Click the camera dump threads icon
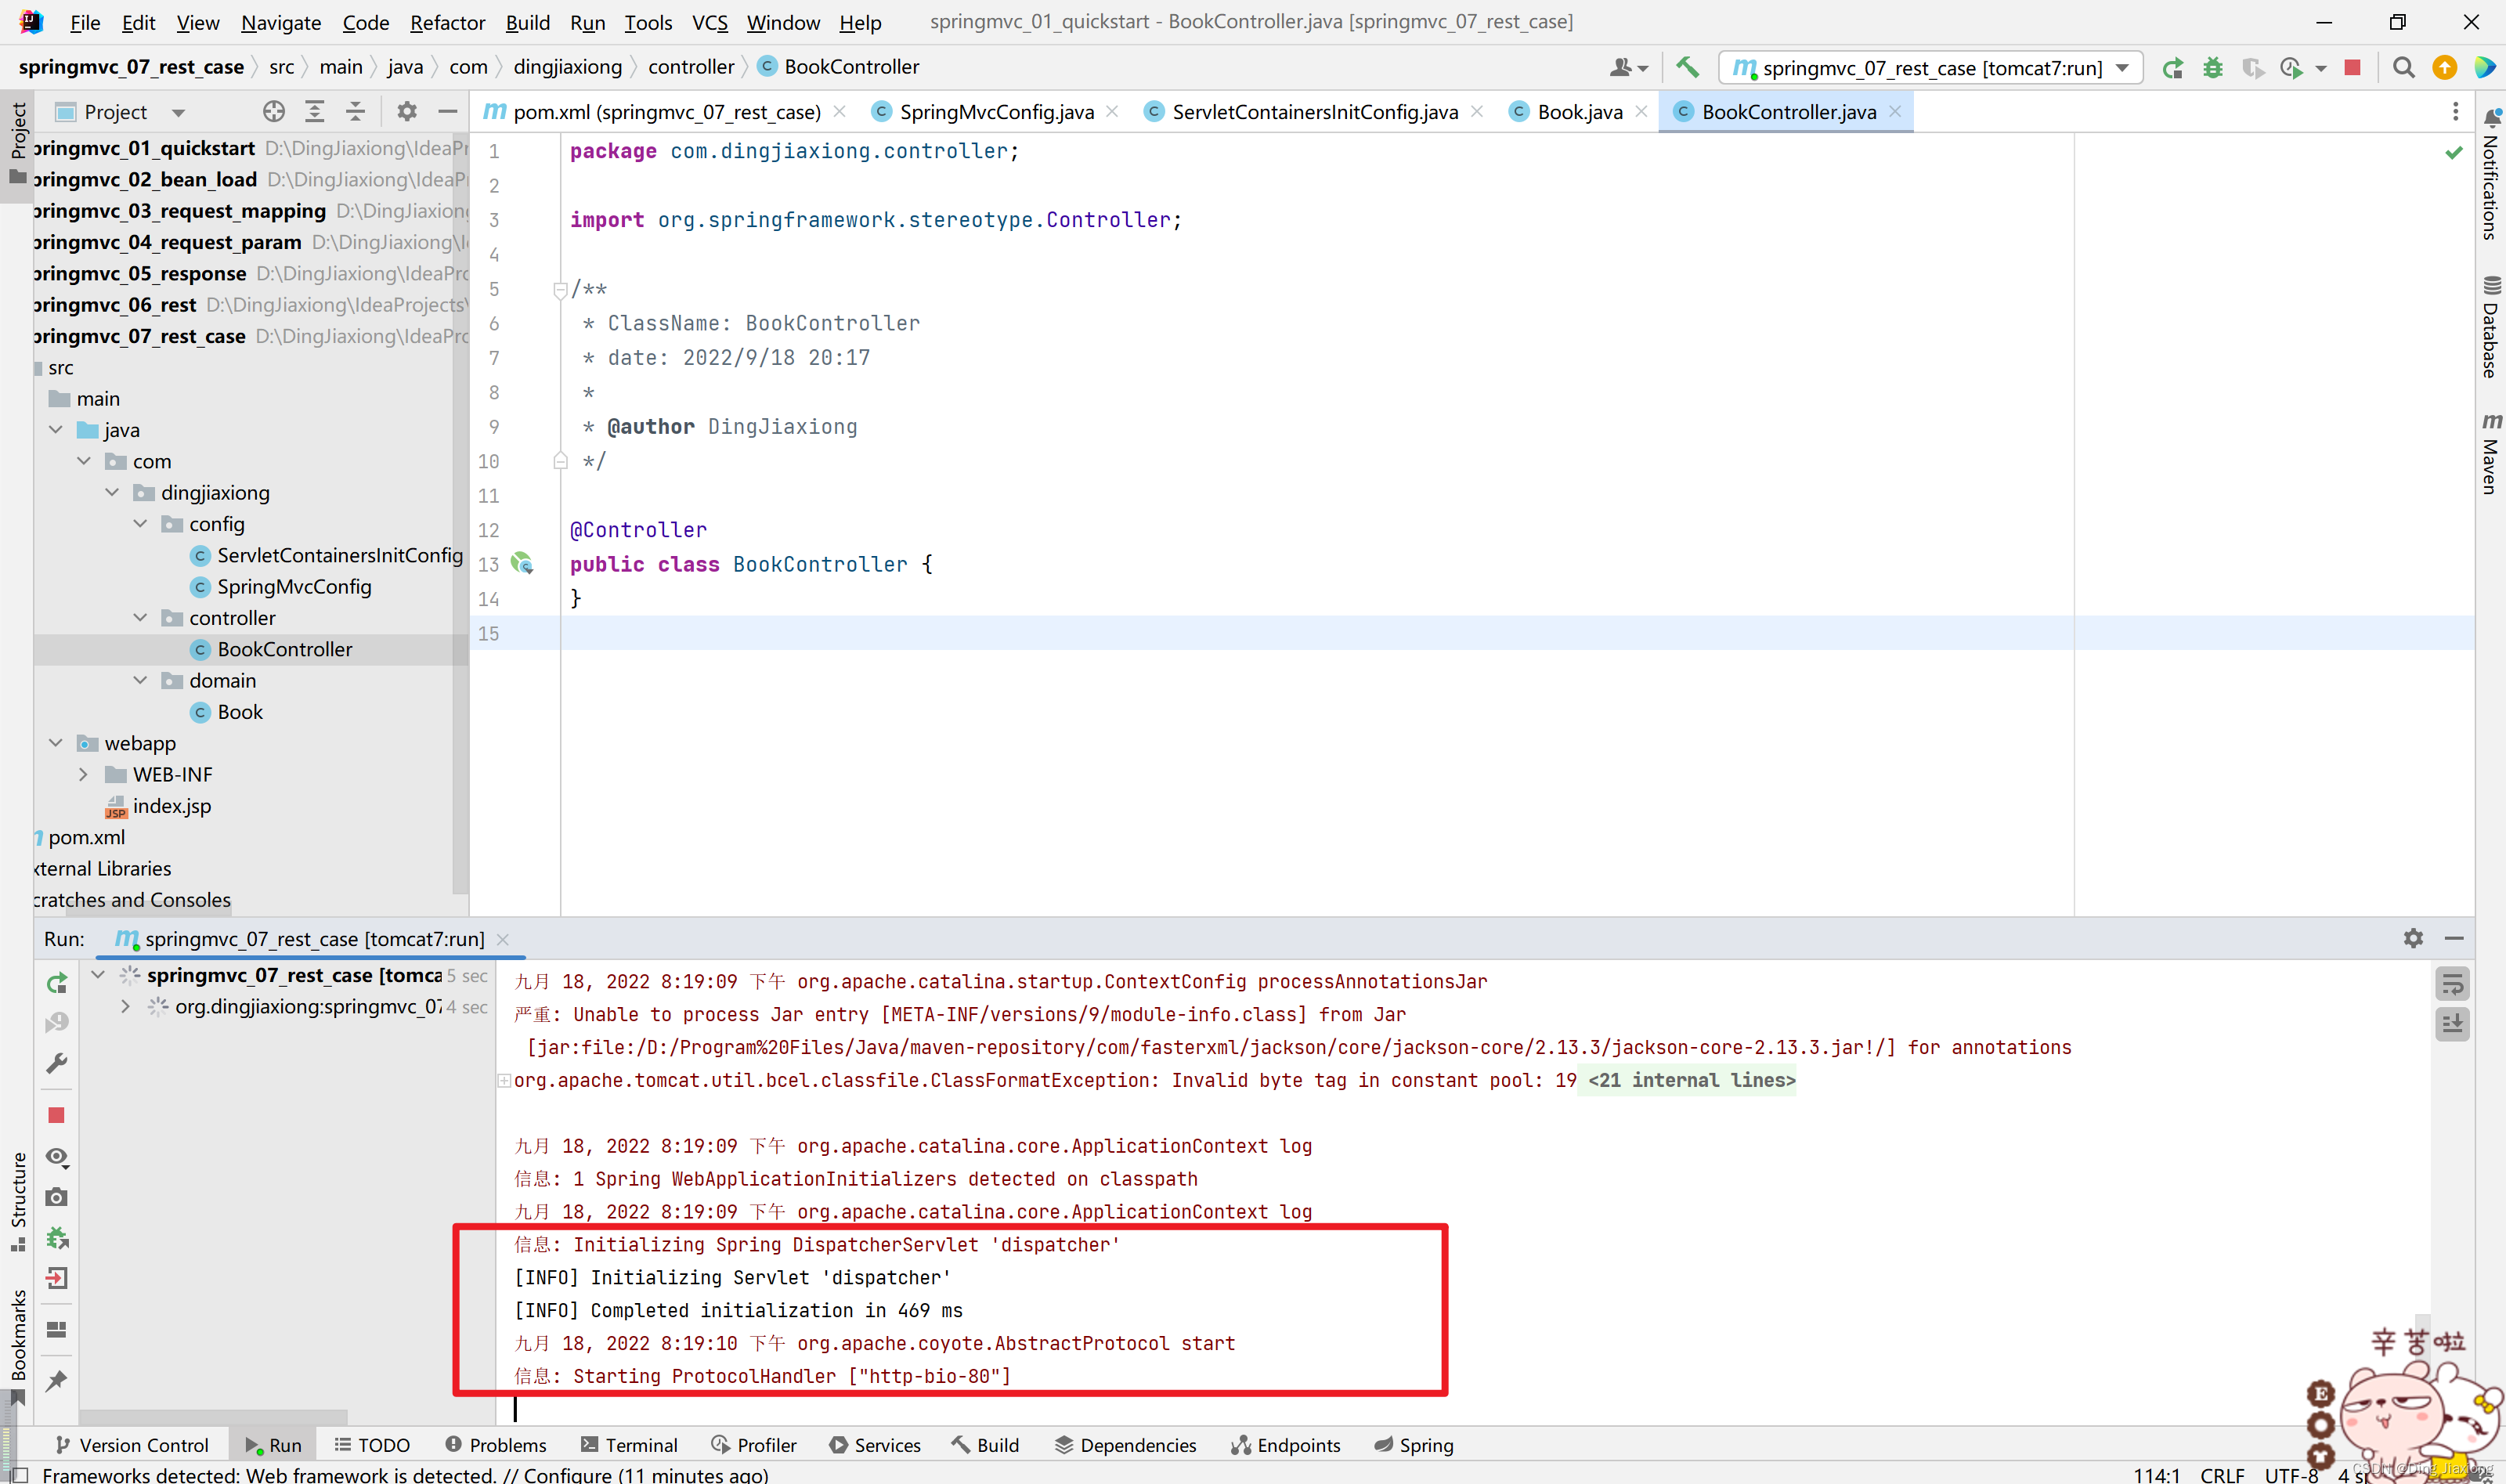The height and width of the screenshot is (1484, 2506). pos(57,1197)
